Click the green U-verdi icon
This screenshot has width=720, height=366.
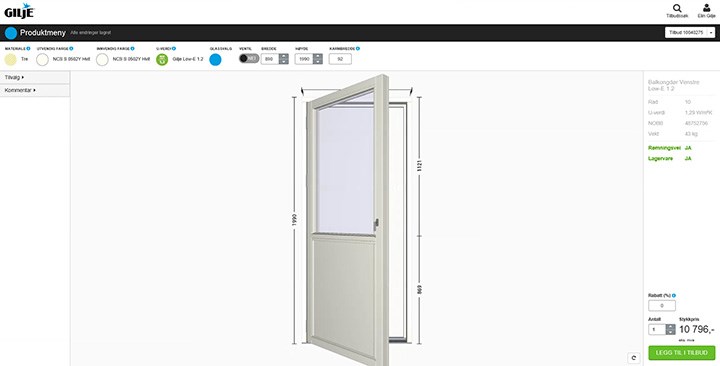(x=162, y=59)
